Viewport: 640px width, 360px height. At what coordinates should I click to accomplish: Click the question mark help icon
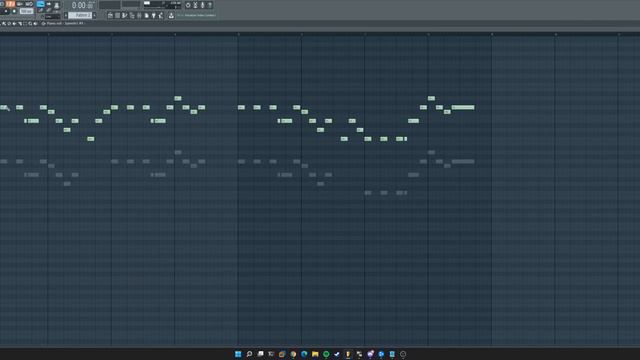point(210,5)
